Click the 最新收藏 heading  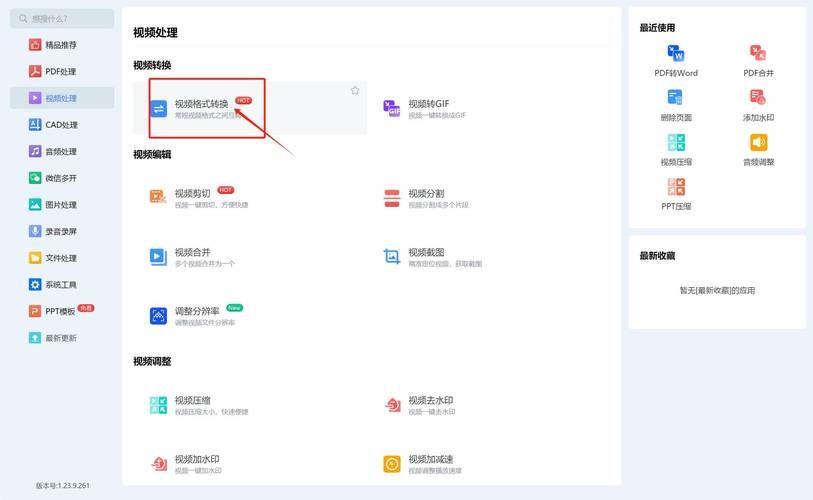point(657,256)
